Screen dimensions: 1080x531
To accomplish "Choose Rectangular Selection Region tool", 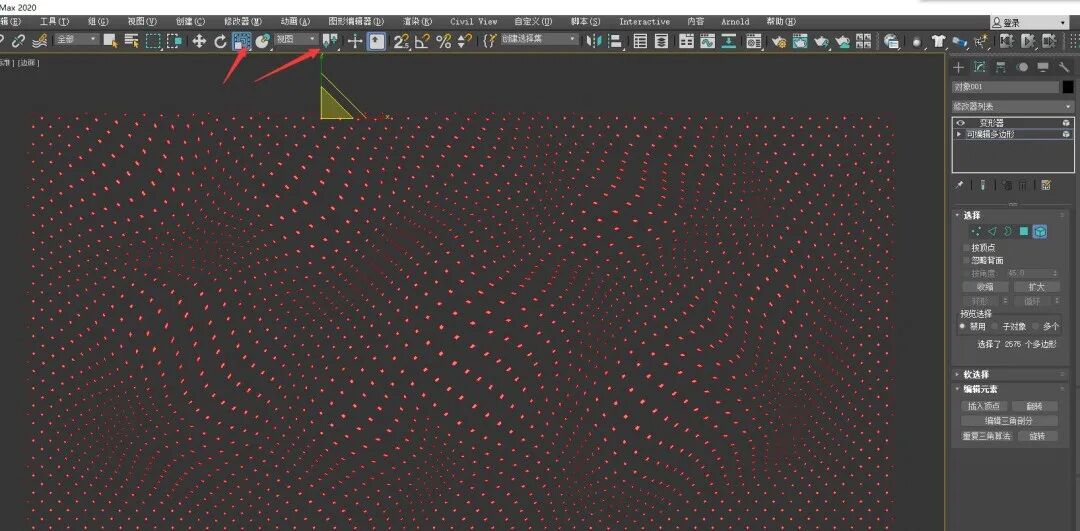I will (x=153, y=41).
